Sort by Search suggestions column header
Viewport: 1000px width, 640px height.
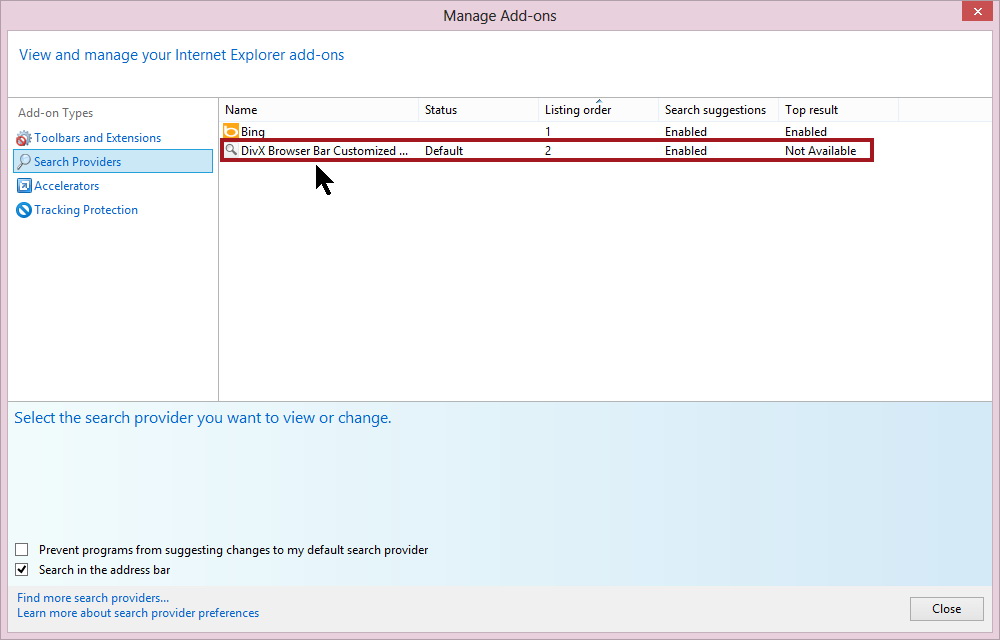tap(718, 110)
